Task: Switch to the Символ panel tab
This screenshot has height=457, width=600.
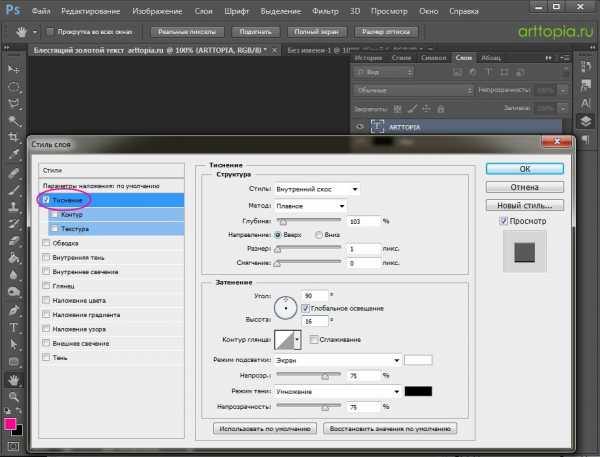Action: click(434, 58)
